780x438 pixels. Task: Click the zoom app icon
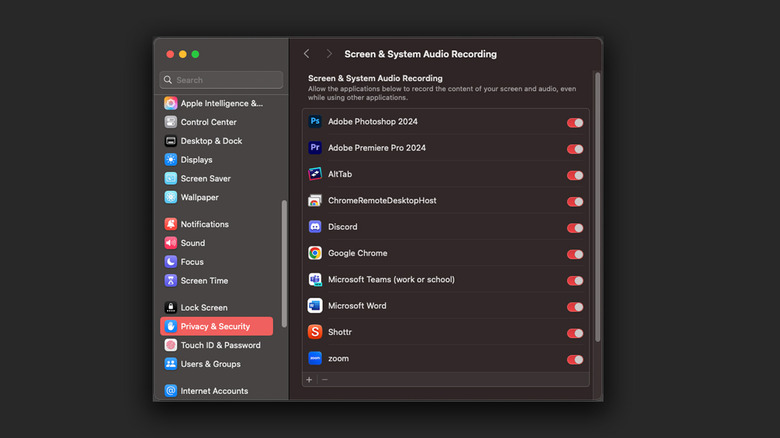(315, 358)
